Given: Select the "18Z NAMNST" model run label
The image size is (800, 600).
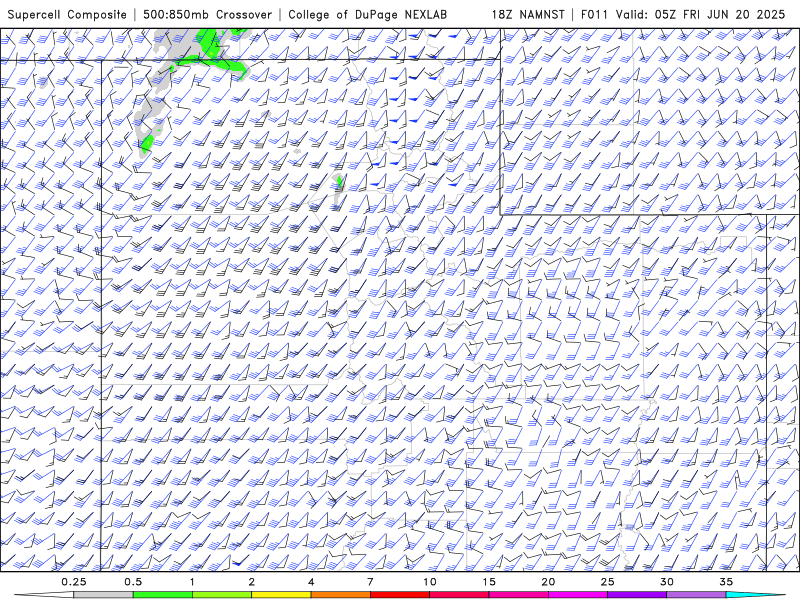Looking at the screenshot, I should tap(528, 15).
